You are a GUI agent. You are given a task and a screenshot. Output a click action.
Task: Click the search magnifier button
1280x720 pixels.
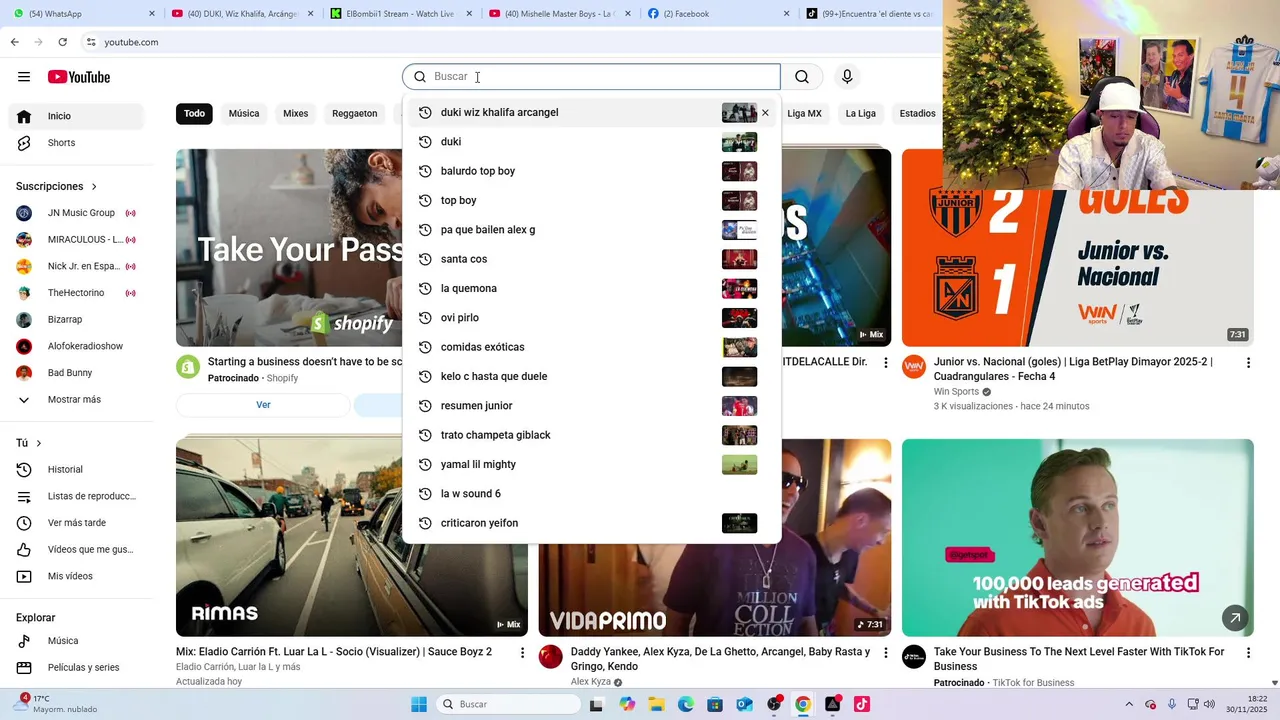[802, 77]
